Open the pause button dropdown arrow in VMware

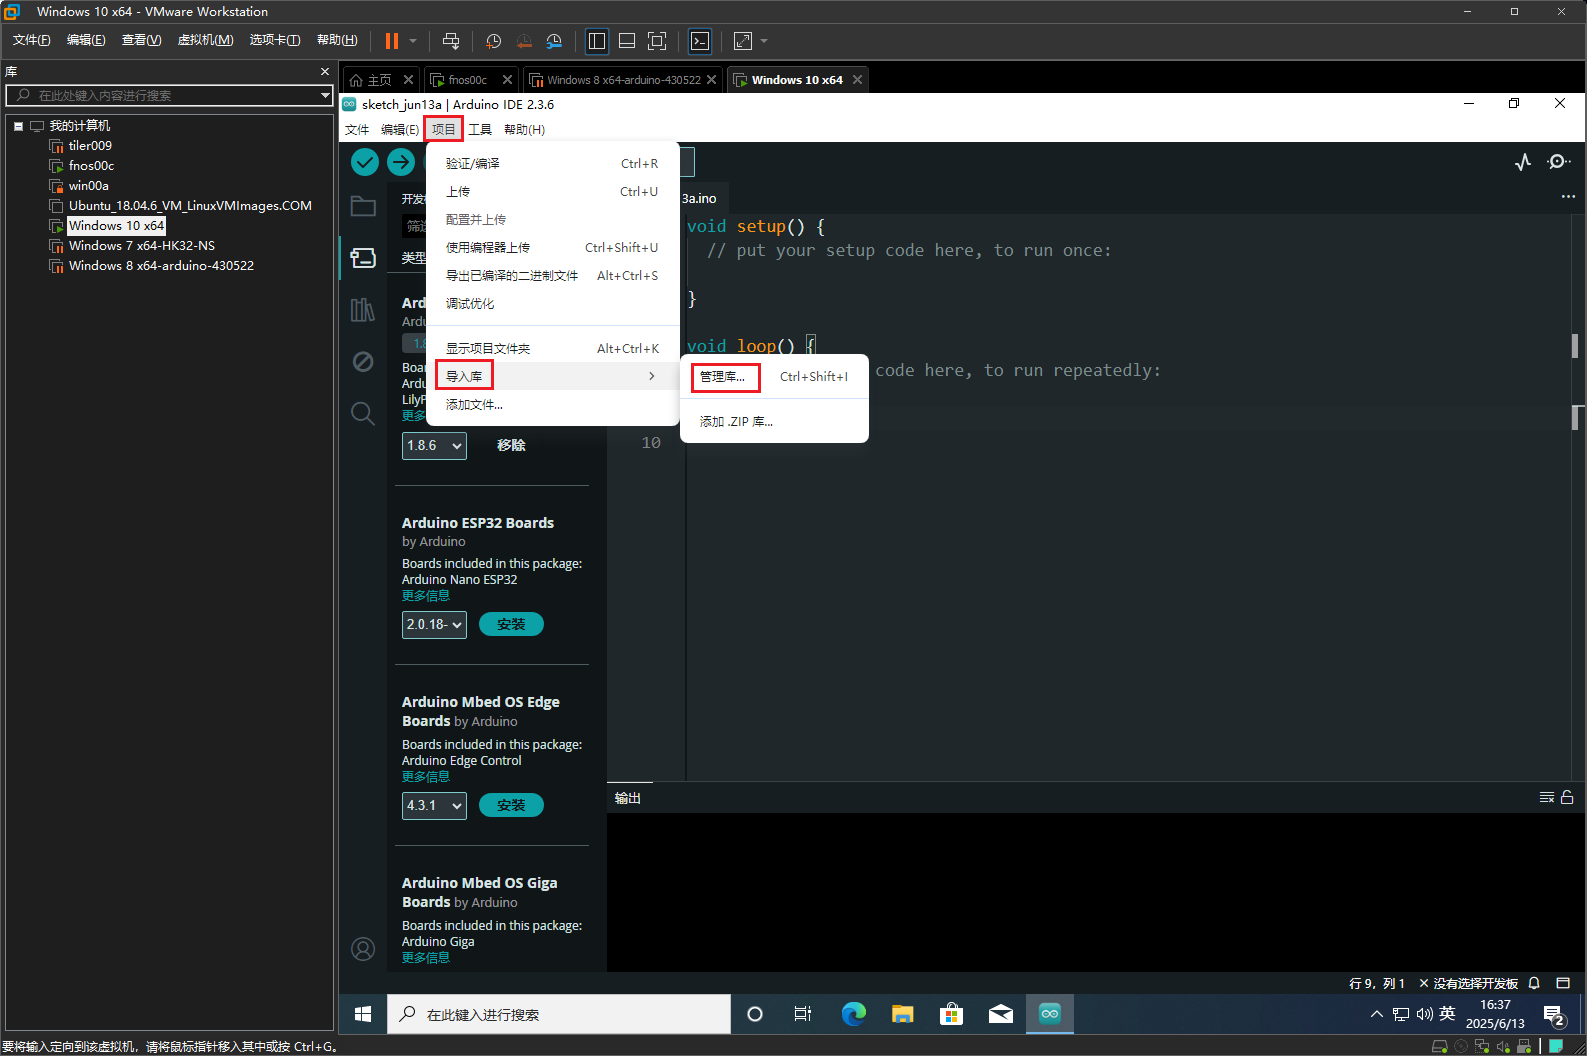pos(413,41)
